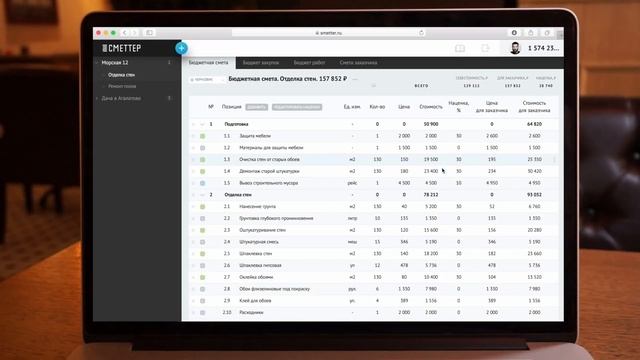Image resolution: width=640 pixels, height=360 pixels.
Task: Select the Морская 12 project
Action: (x=115, y=63)
